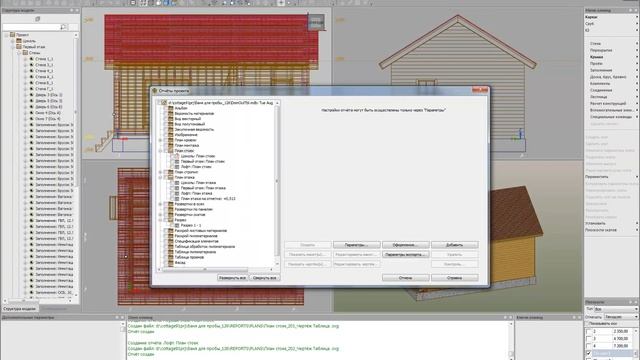Click the Параметры... button
640x360 pixels.
[x=356, y=245]
